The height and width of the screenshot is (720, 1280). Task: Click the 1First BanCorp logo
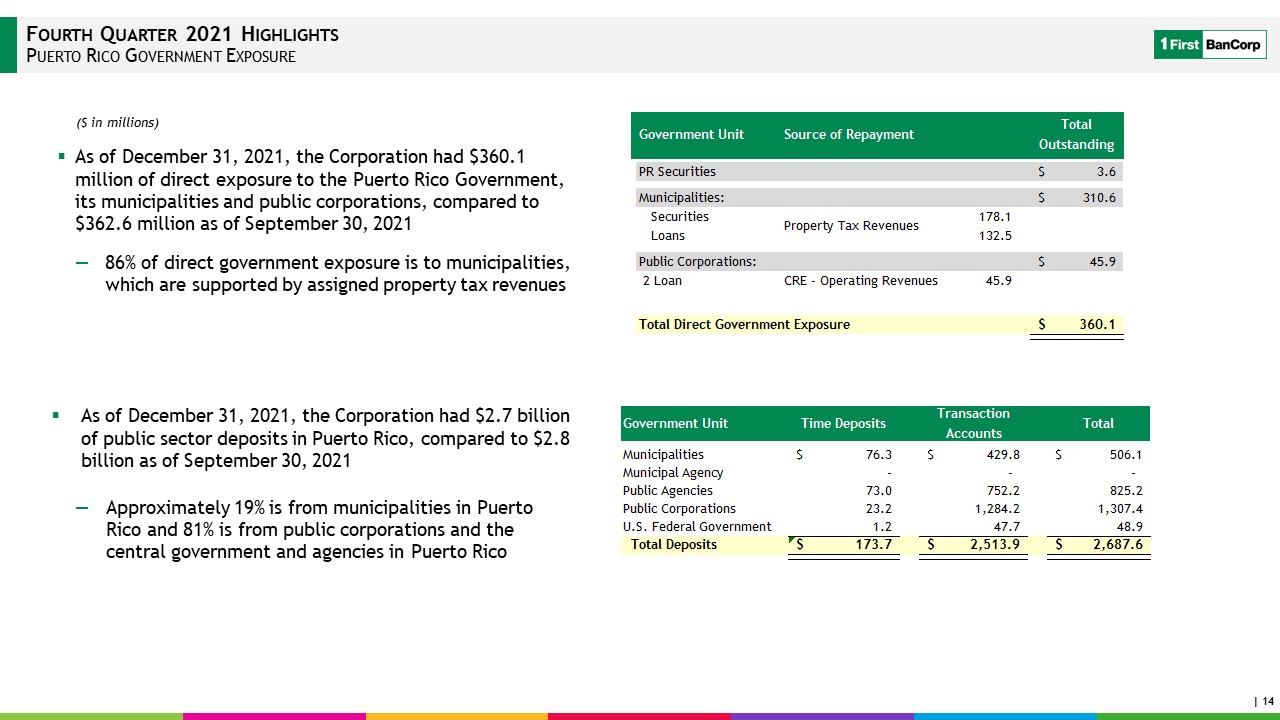[x=1210, y=45]
